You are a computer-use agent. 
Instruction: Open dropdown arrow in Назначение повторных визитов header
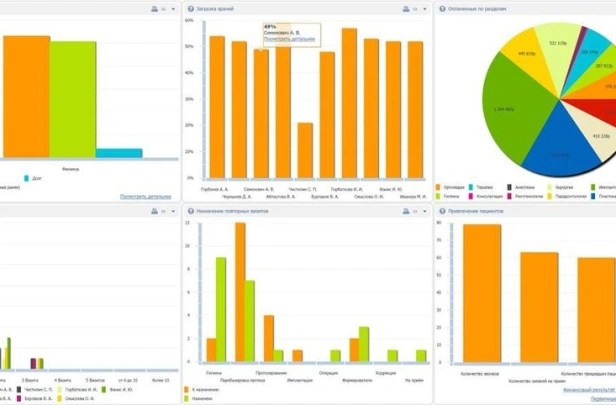[424, 212]
